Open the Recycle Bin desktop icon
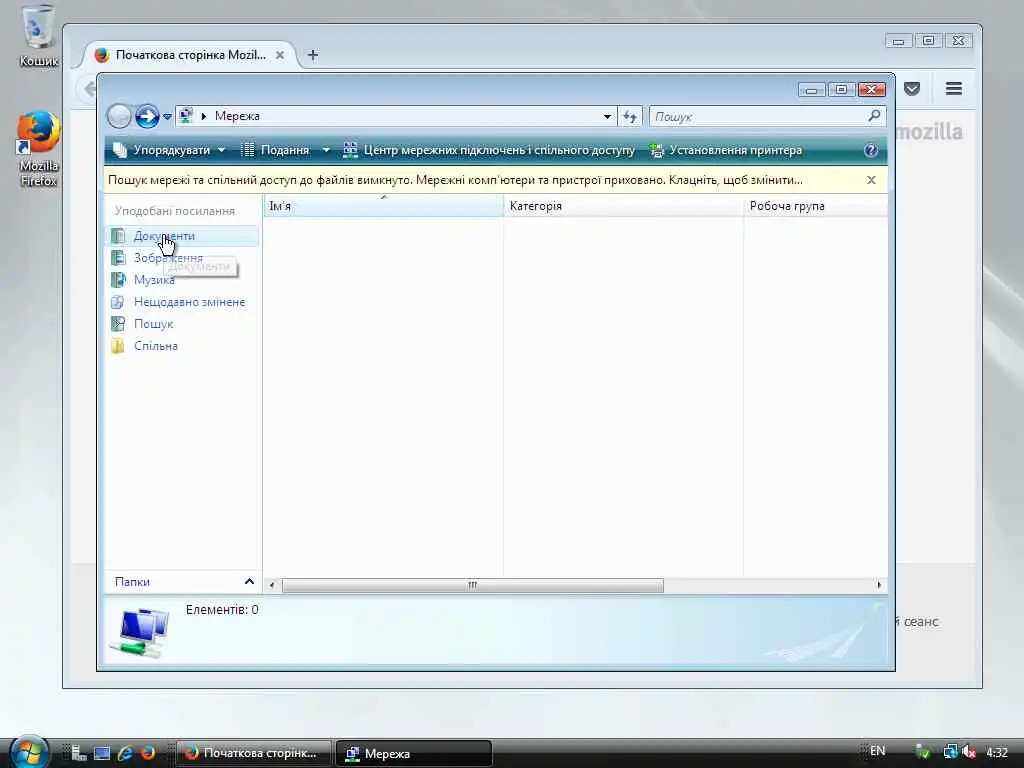 [x=39, y=36]
